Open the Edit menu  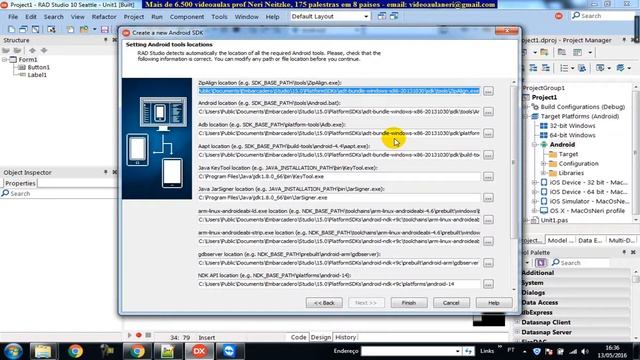click(31, 17)
